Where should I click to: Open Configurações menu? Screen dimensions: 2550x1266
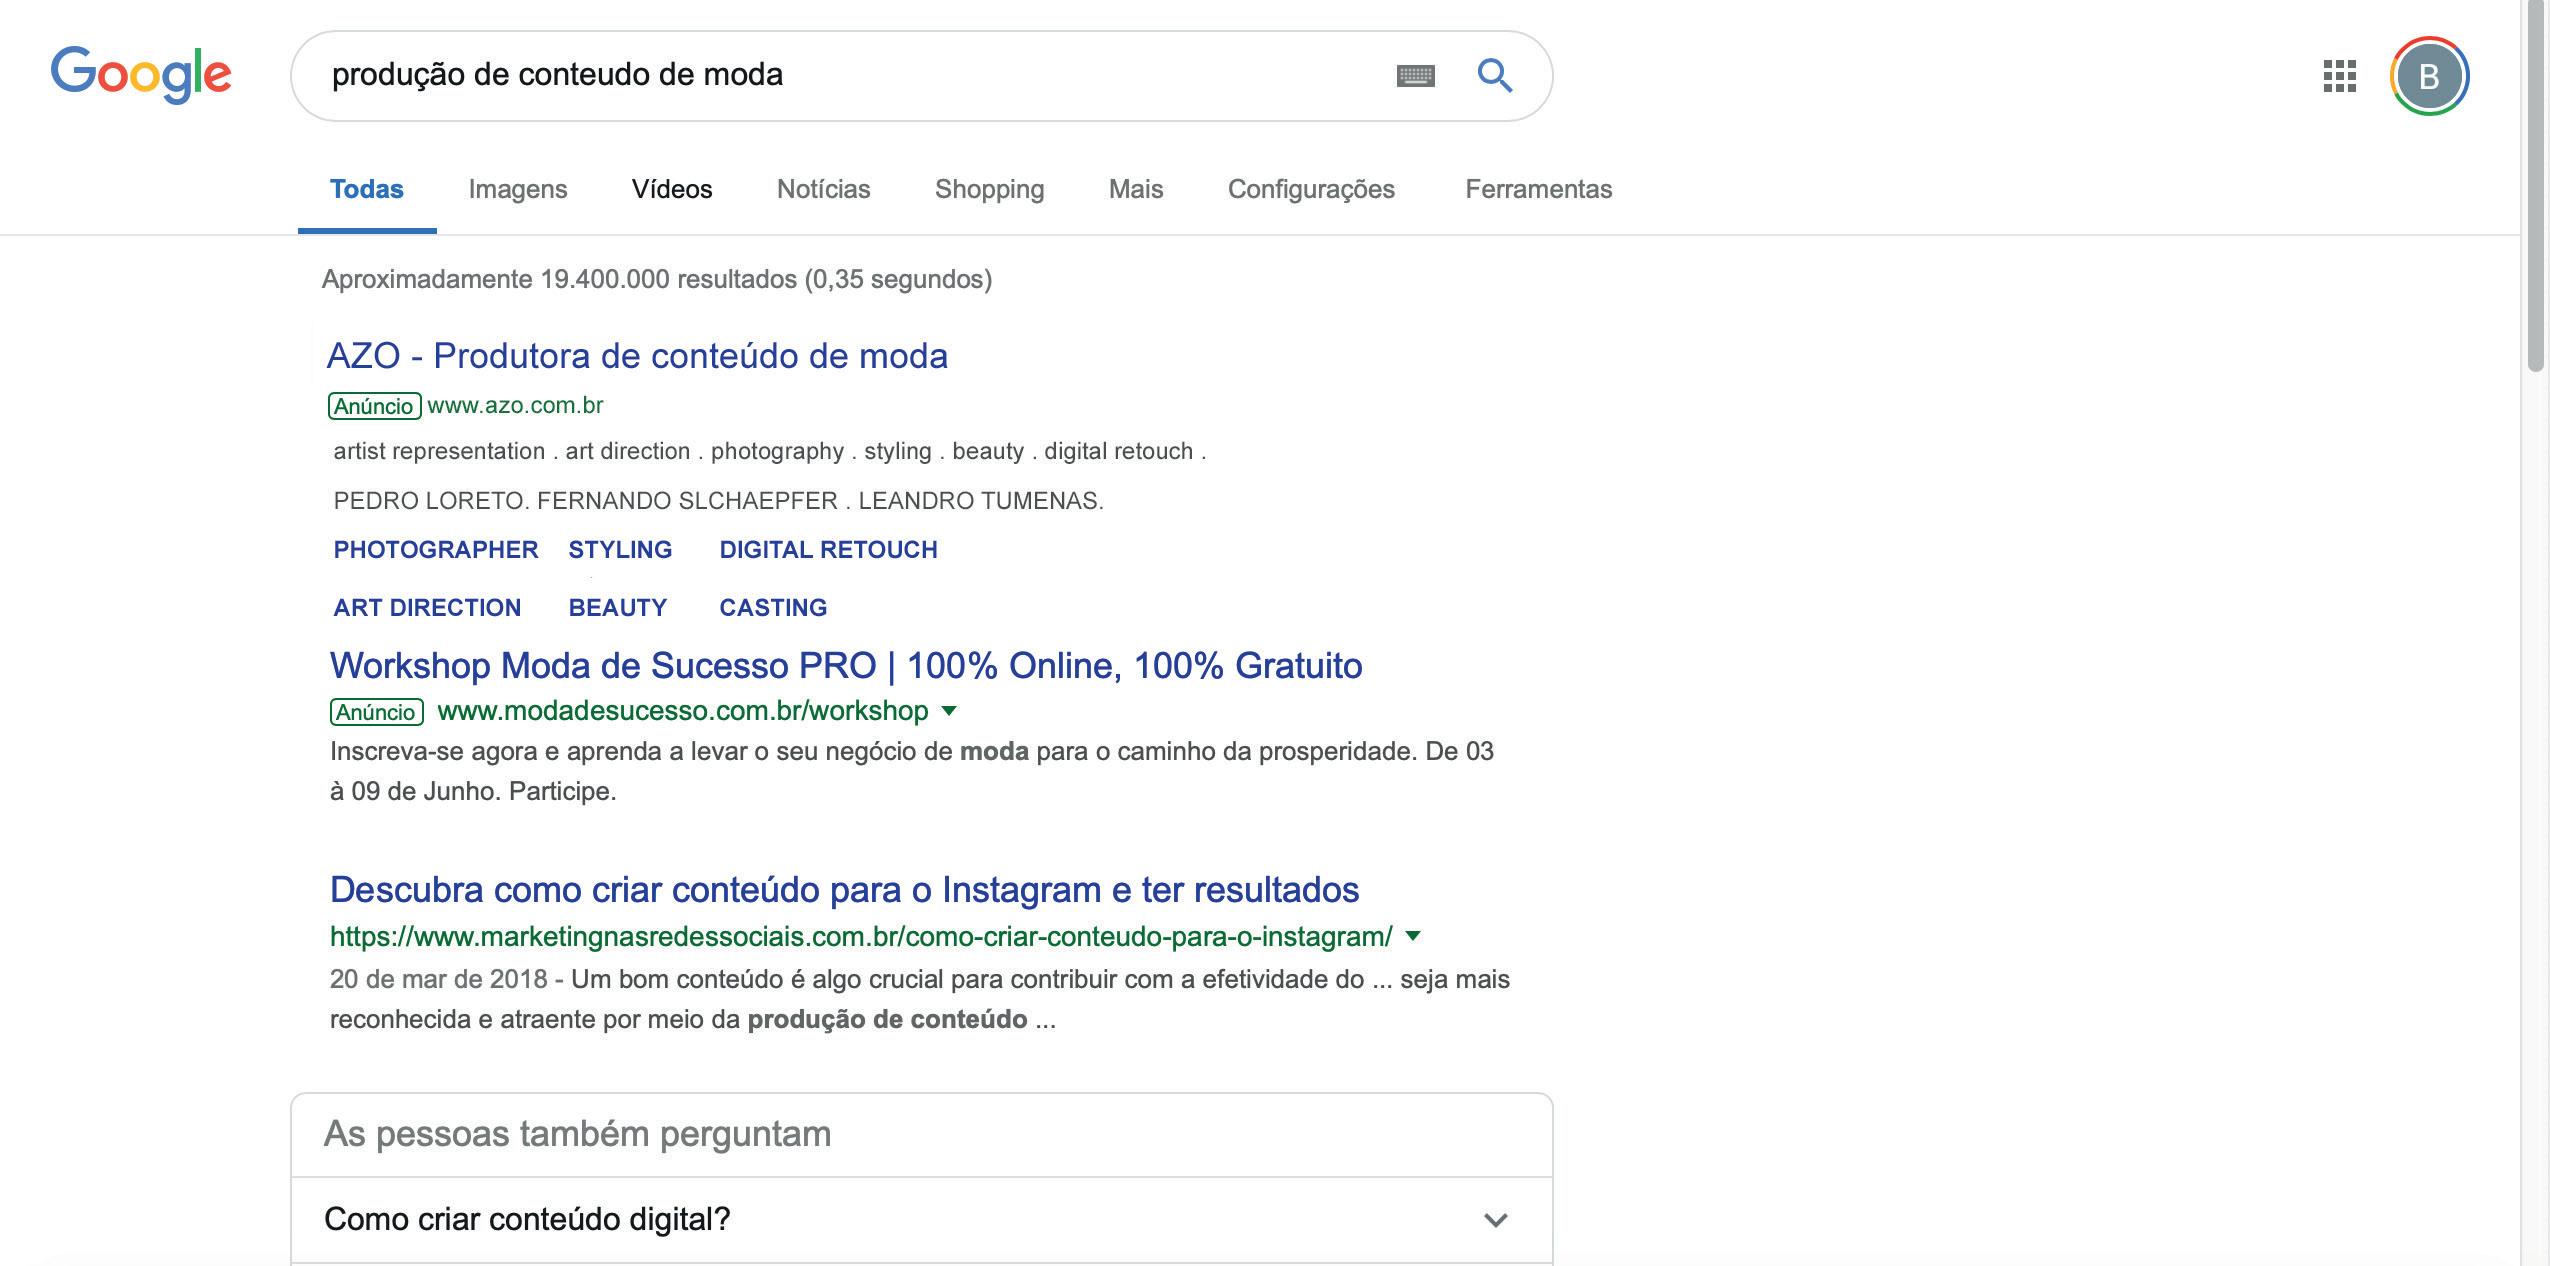(1311, 189)
